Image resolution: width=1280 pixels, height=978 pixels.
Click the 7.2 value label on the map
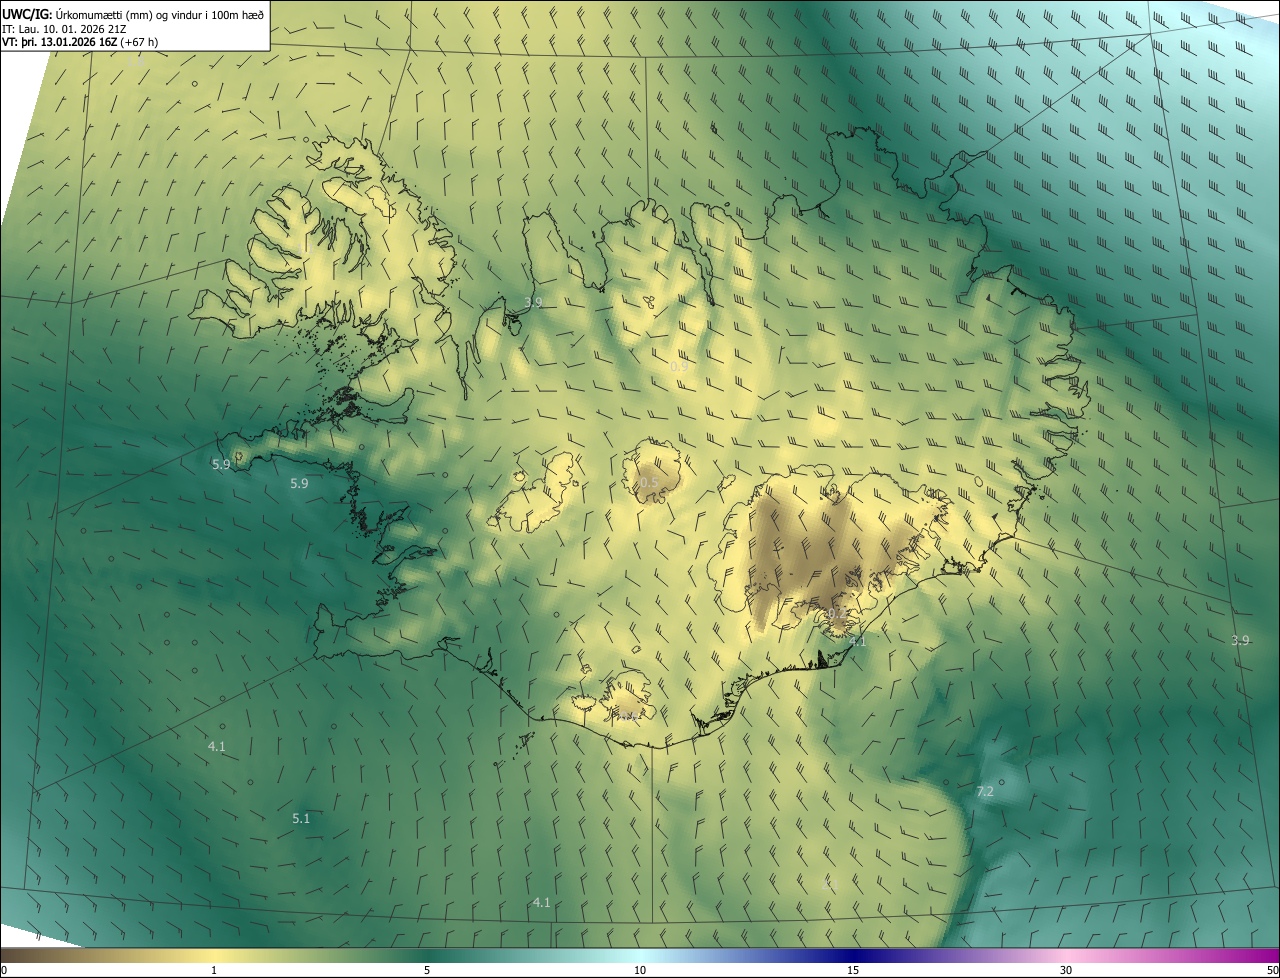[985, 791]
